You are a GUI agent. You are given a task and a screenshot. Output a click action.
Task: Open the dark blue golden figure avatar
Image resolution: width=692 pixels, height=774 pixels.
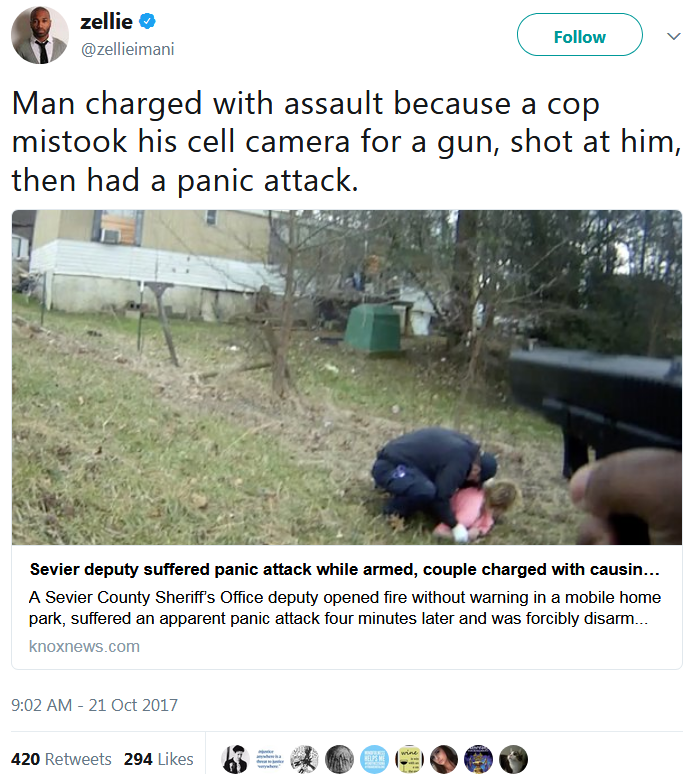(478, 759)
